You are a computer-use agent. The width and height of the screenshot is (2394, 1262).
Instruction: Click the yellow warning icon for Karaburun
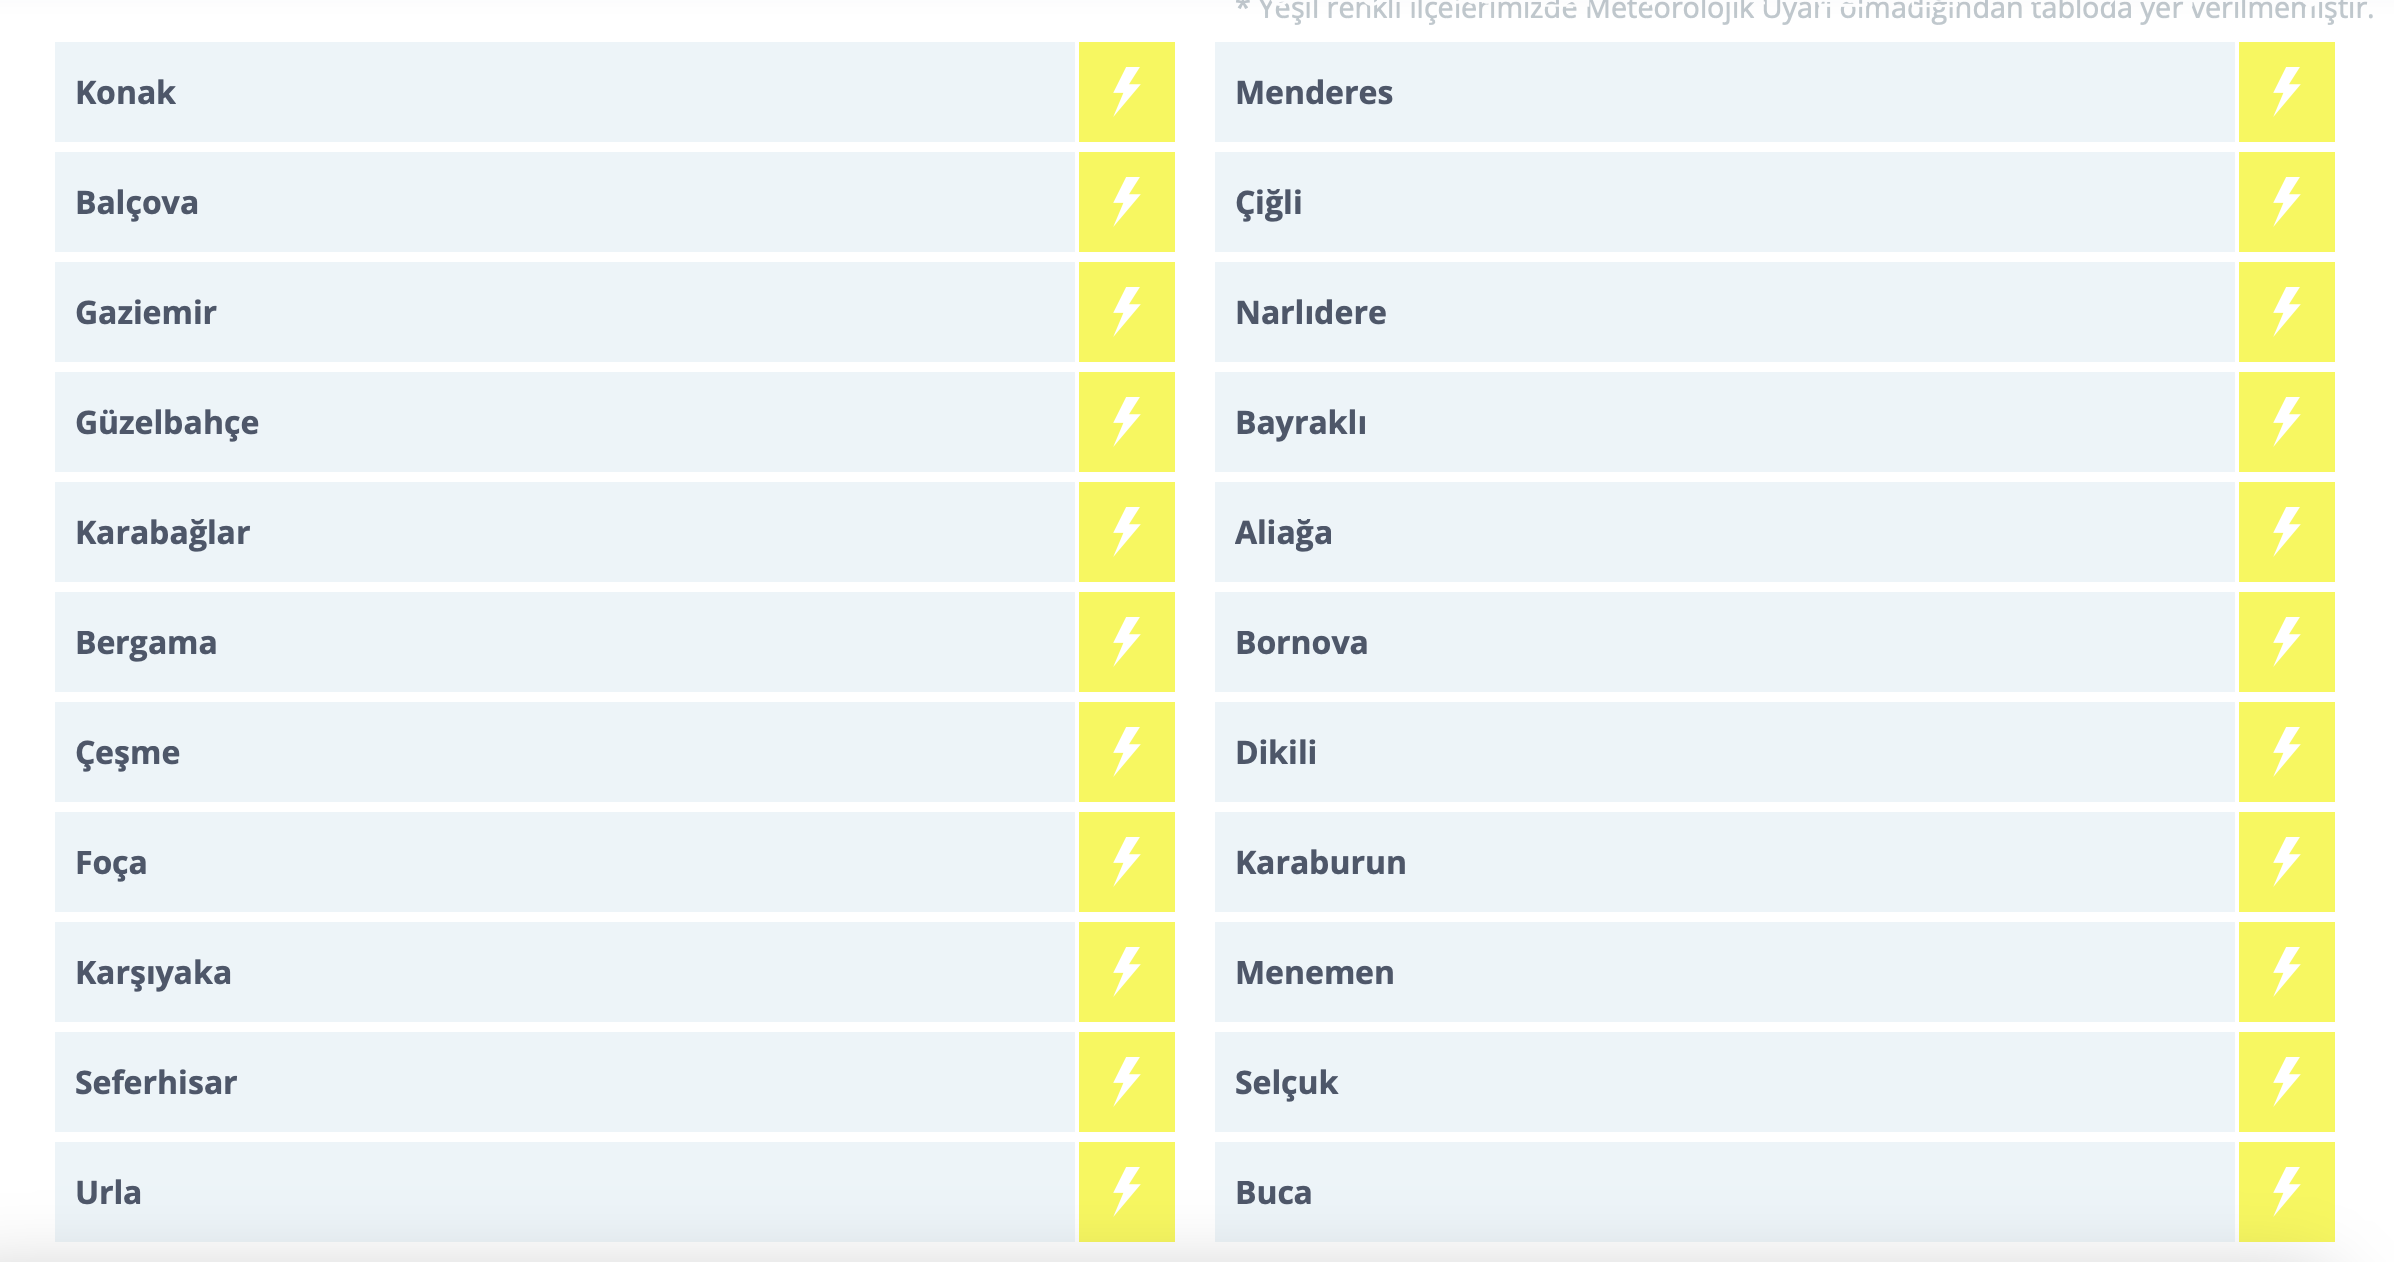click(2286, 862)
